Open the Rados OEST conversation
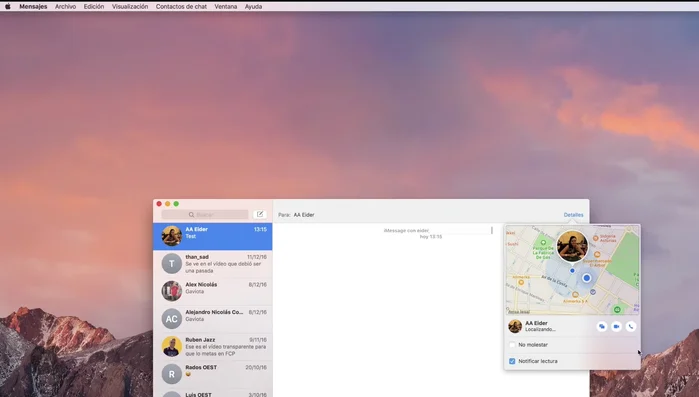This screenshot has width=699, height=397. click(213, 374)
